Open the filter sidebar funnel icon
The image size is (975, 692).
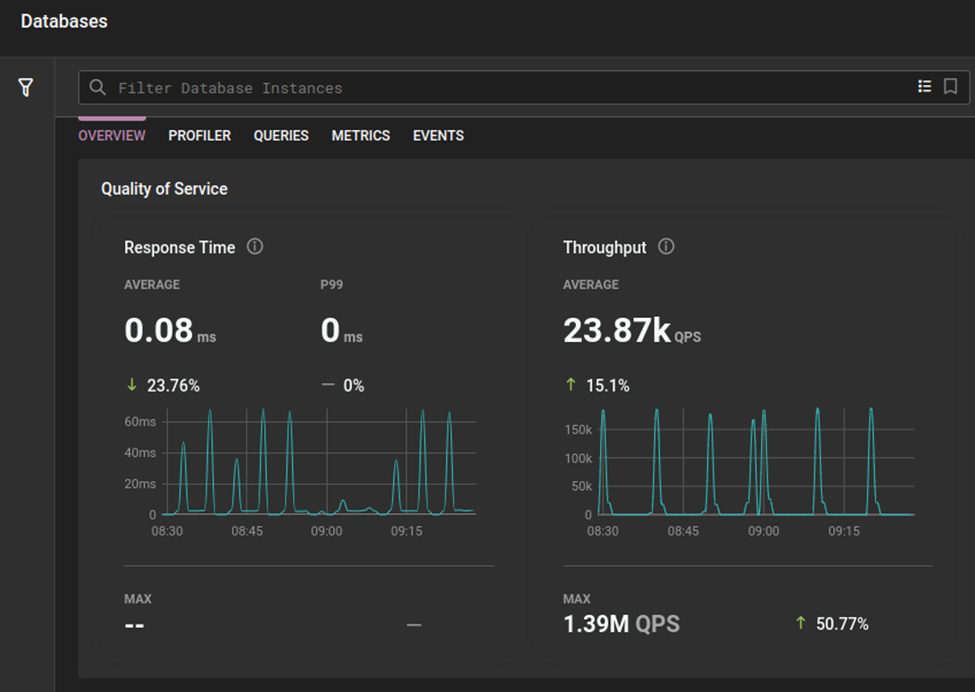point(25,87)
